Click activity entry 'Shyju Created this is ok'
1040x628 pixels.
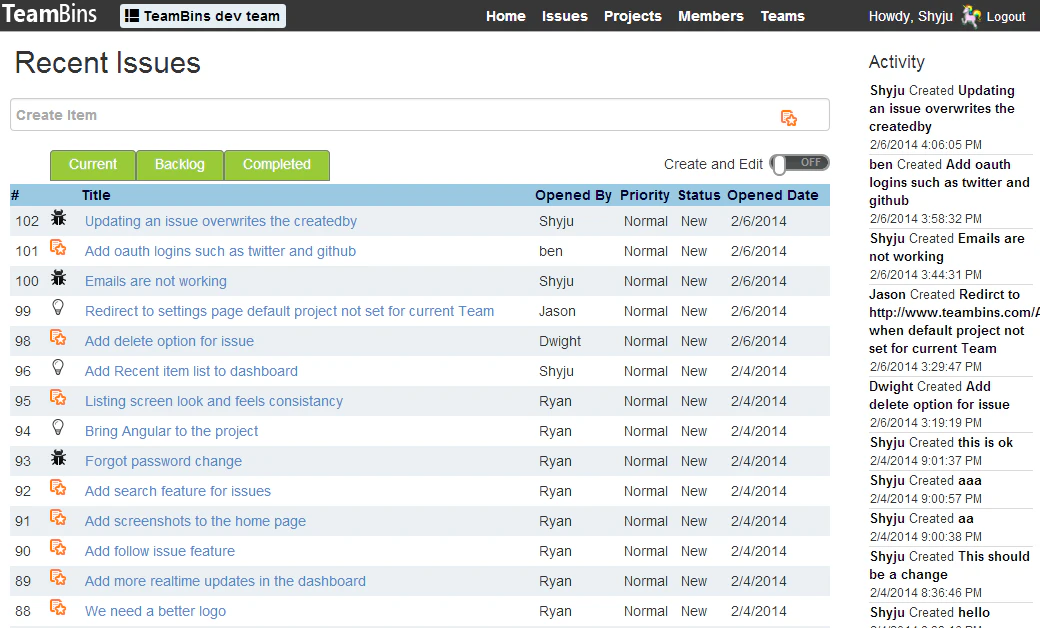point(941,442)
